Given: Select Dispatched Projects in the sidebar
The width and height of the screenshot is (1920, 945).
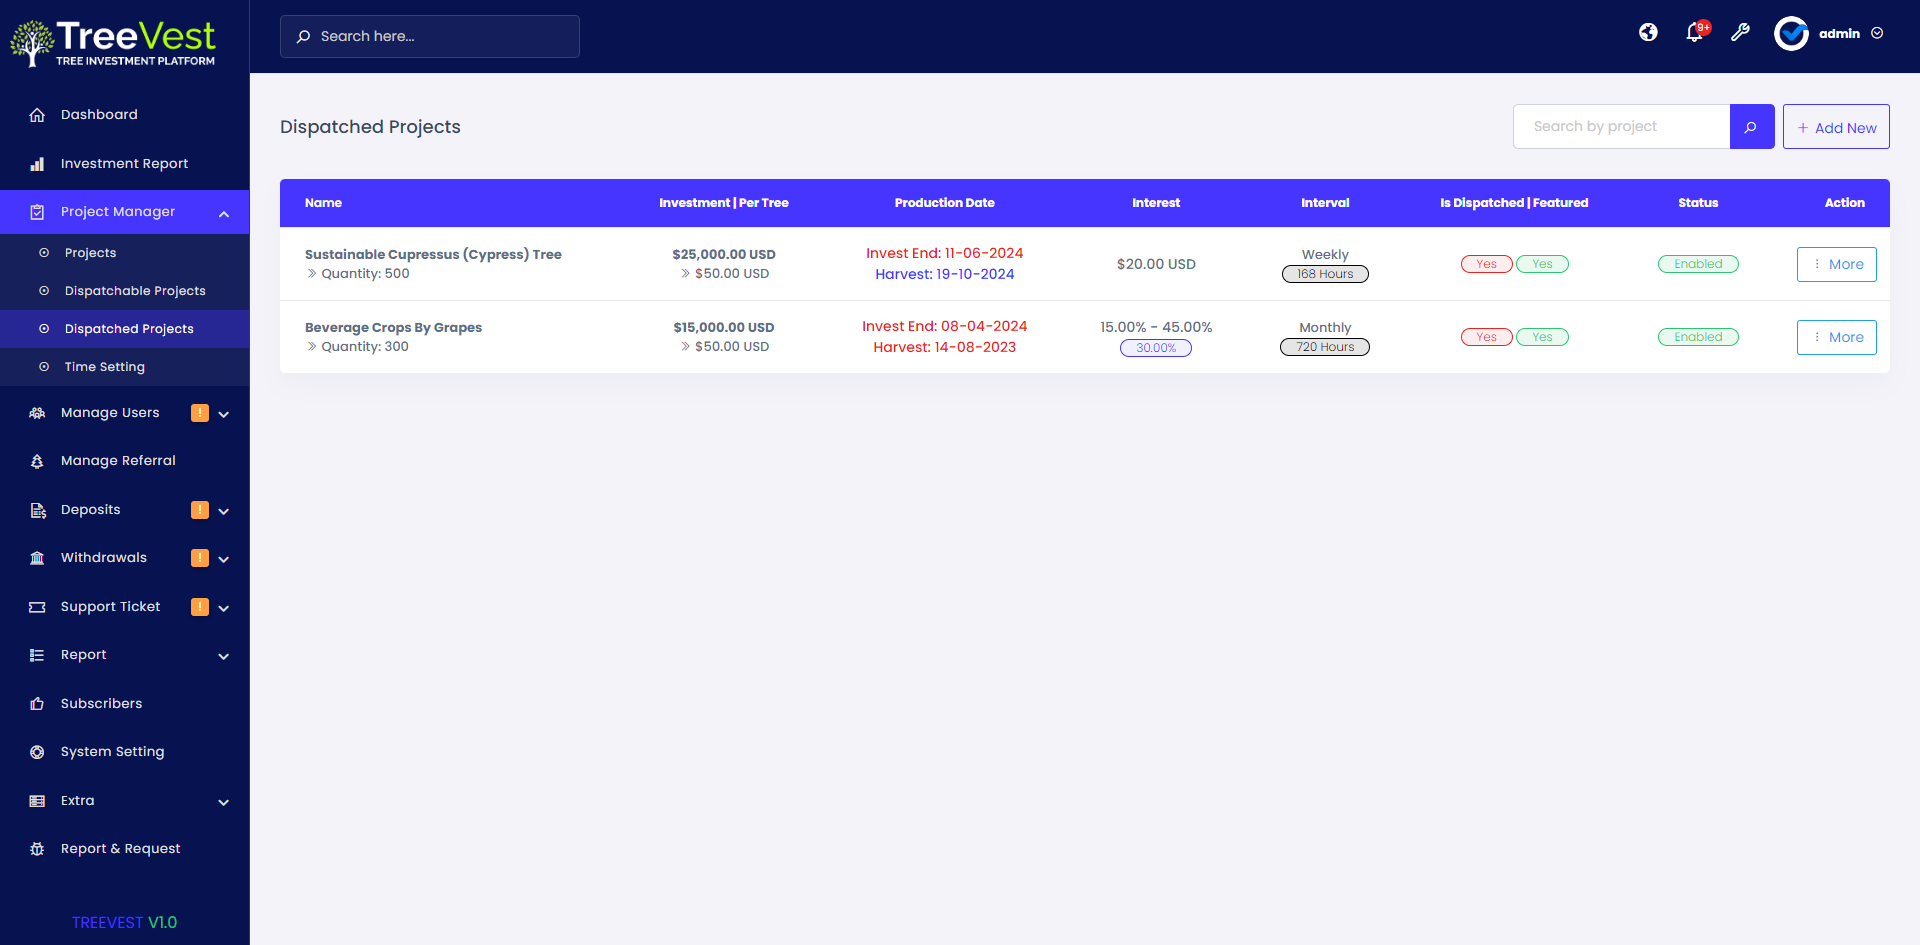Looking at the screenshot, I should (x=125, y=329).
